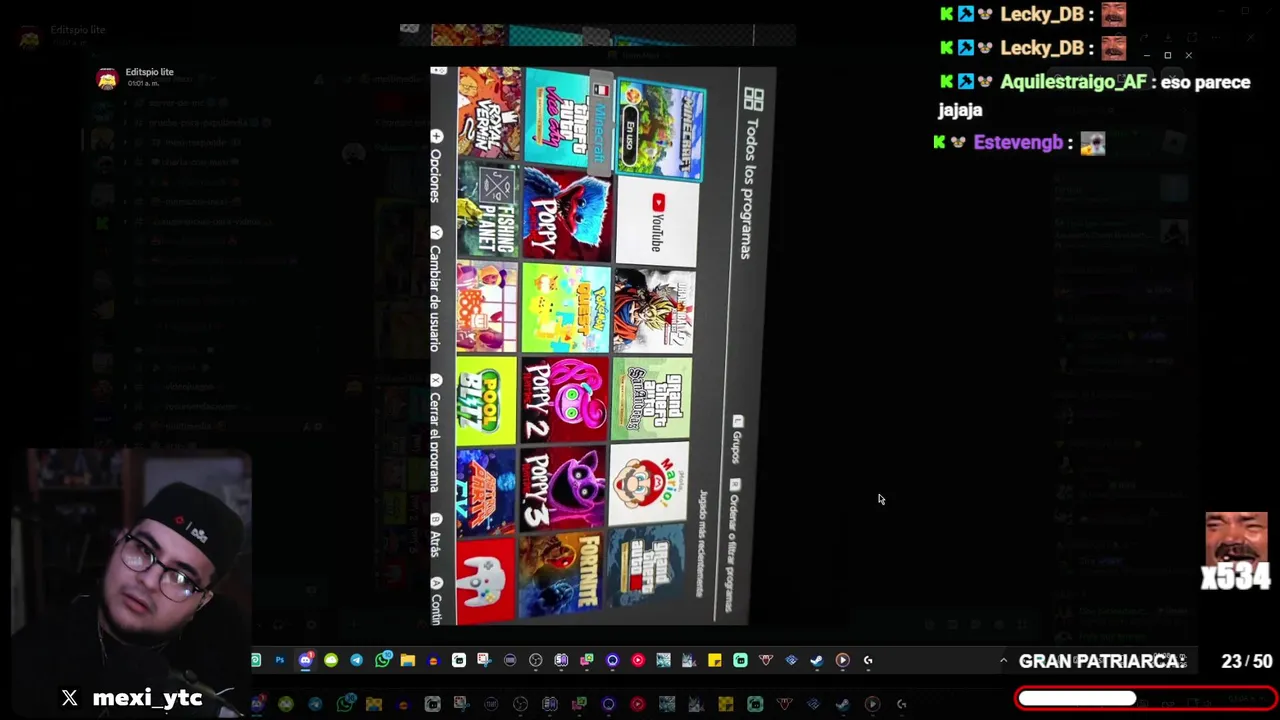The image size is (1280, 720).
Task: Select the Mario game tile
Action: [648, 485]
